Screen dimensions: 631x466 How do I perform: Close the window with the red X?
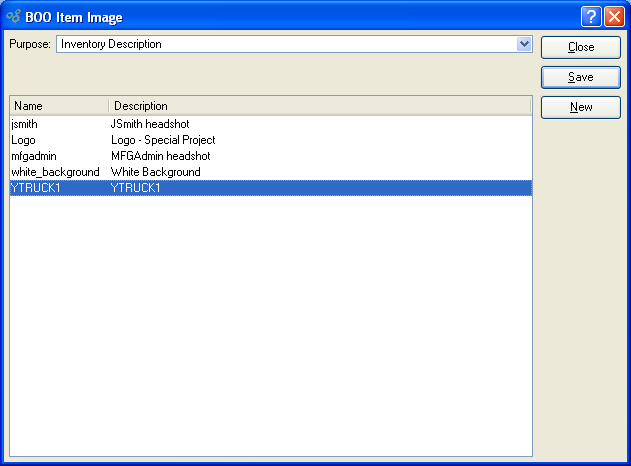pos(614,16)
